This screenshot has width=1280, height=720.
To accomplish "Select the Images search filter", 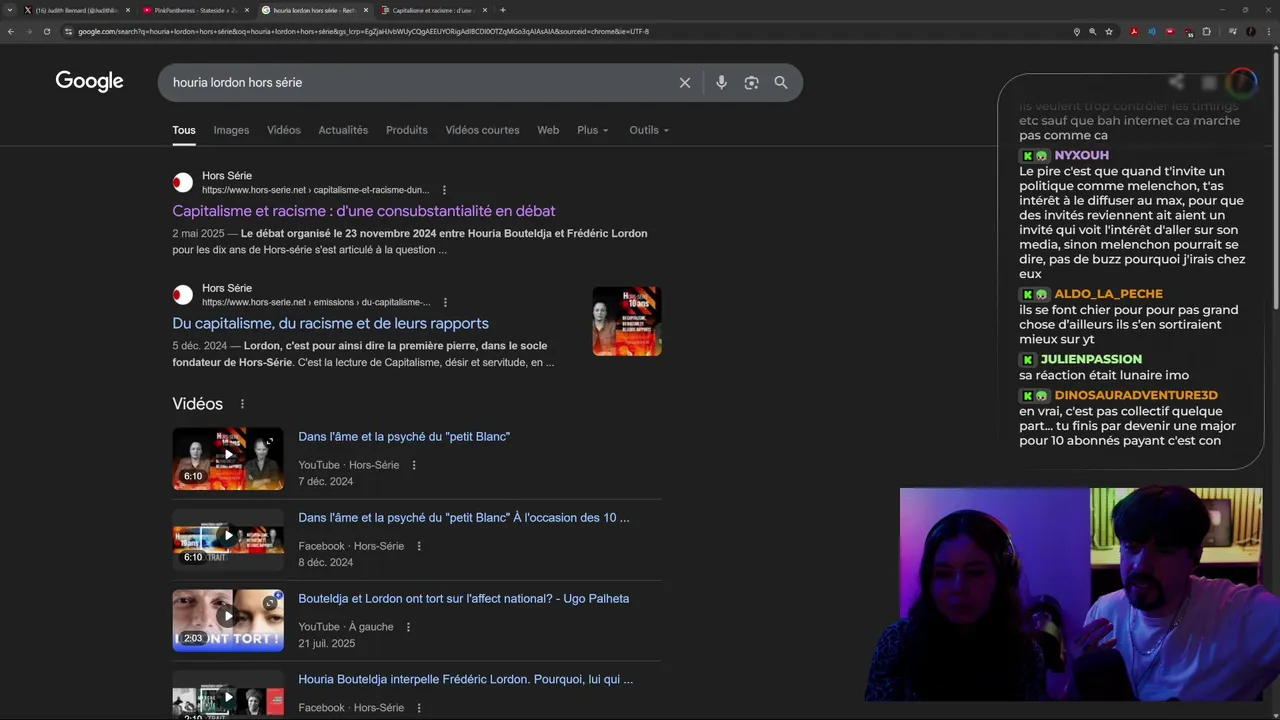I will tap(231, 130).
